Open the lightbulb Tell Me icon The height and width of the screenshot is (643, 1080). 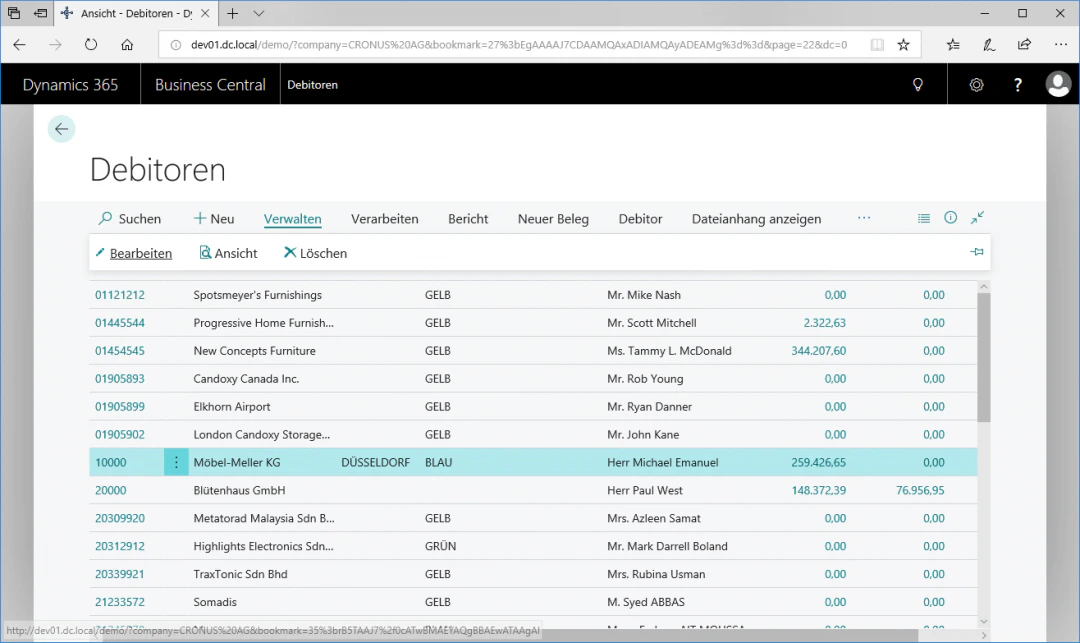pos(917,85)
